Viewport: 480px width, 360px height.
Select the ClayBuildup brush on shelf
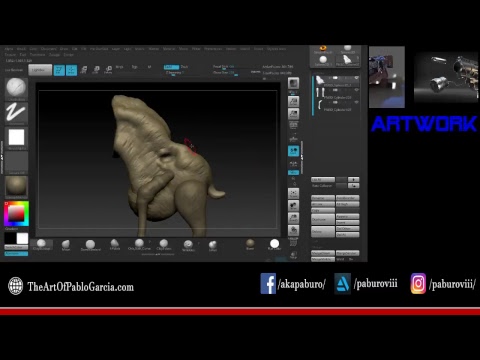pos(41,245)
